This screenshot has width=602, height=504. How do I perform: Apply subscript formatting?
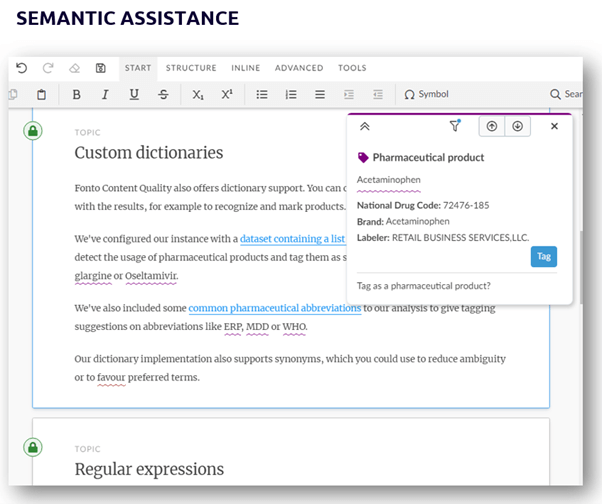pos(198,94)
